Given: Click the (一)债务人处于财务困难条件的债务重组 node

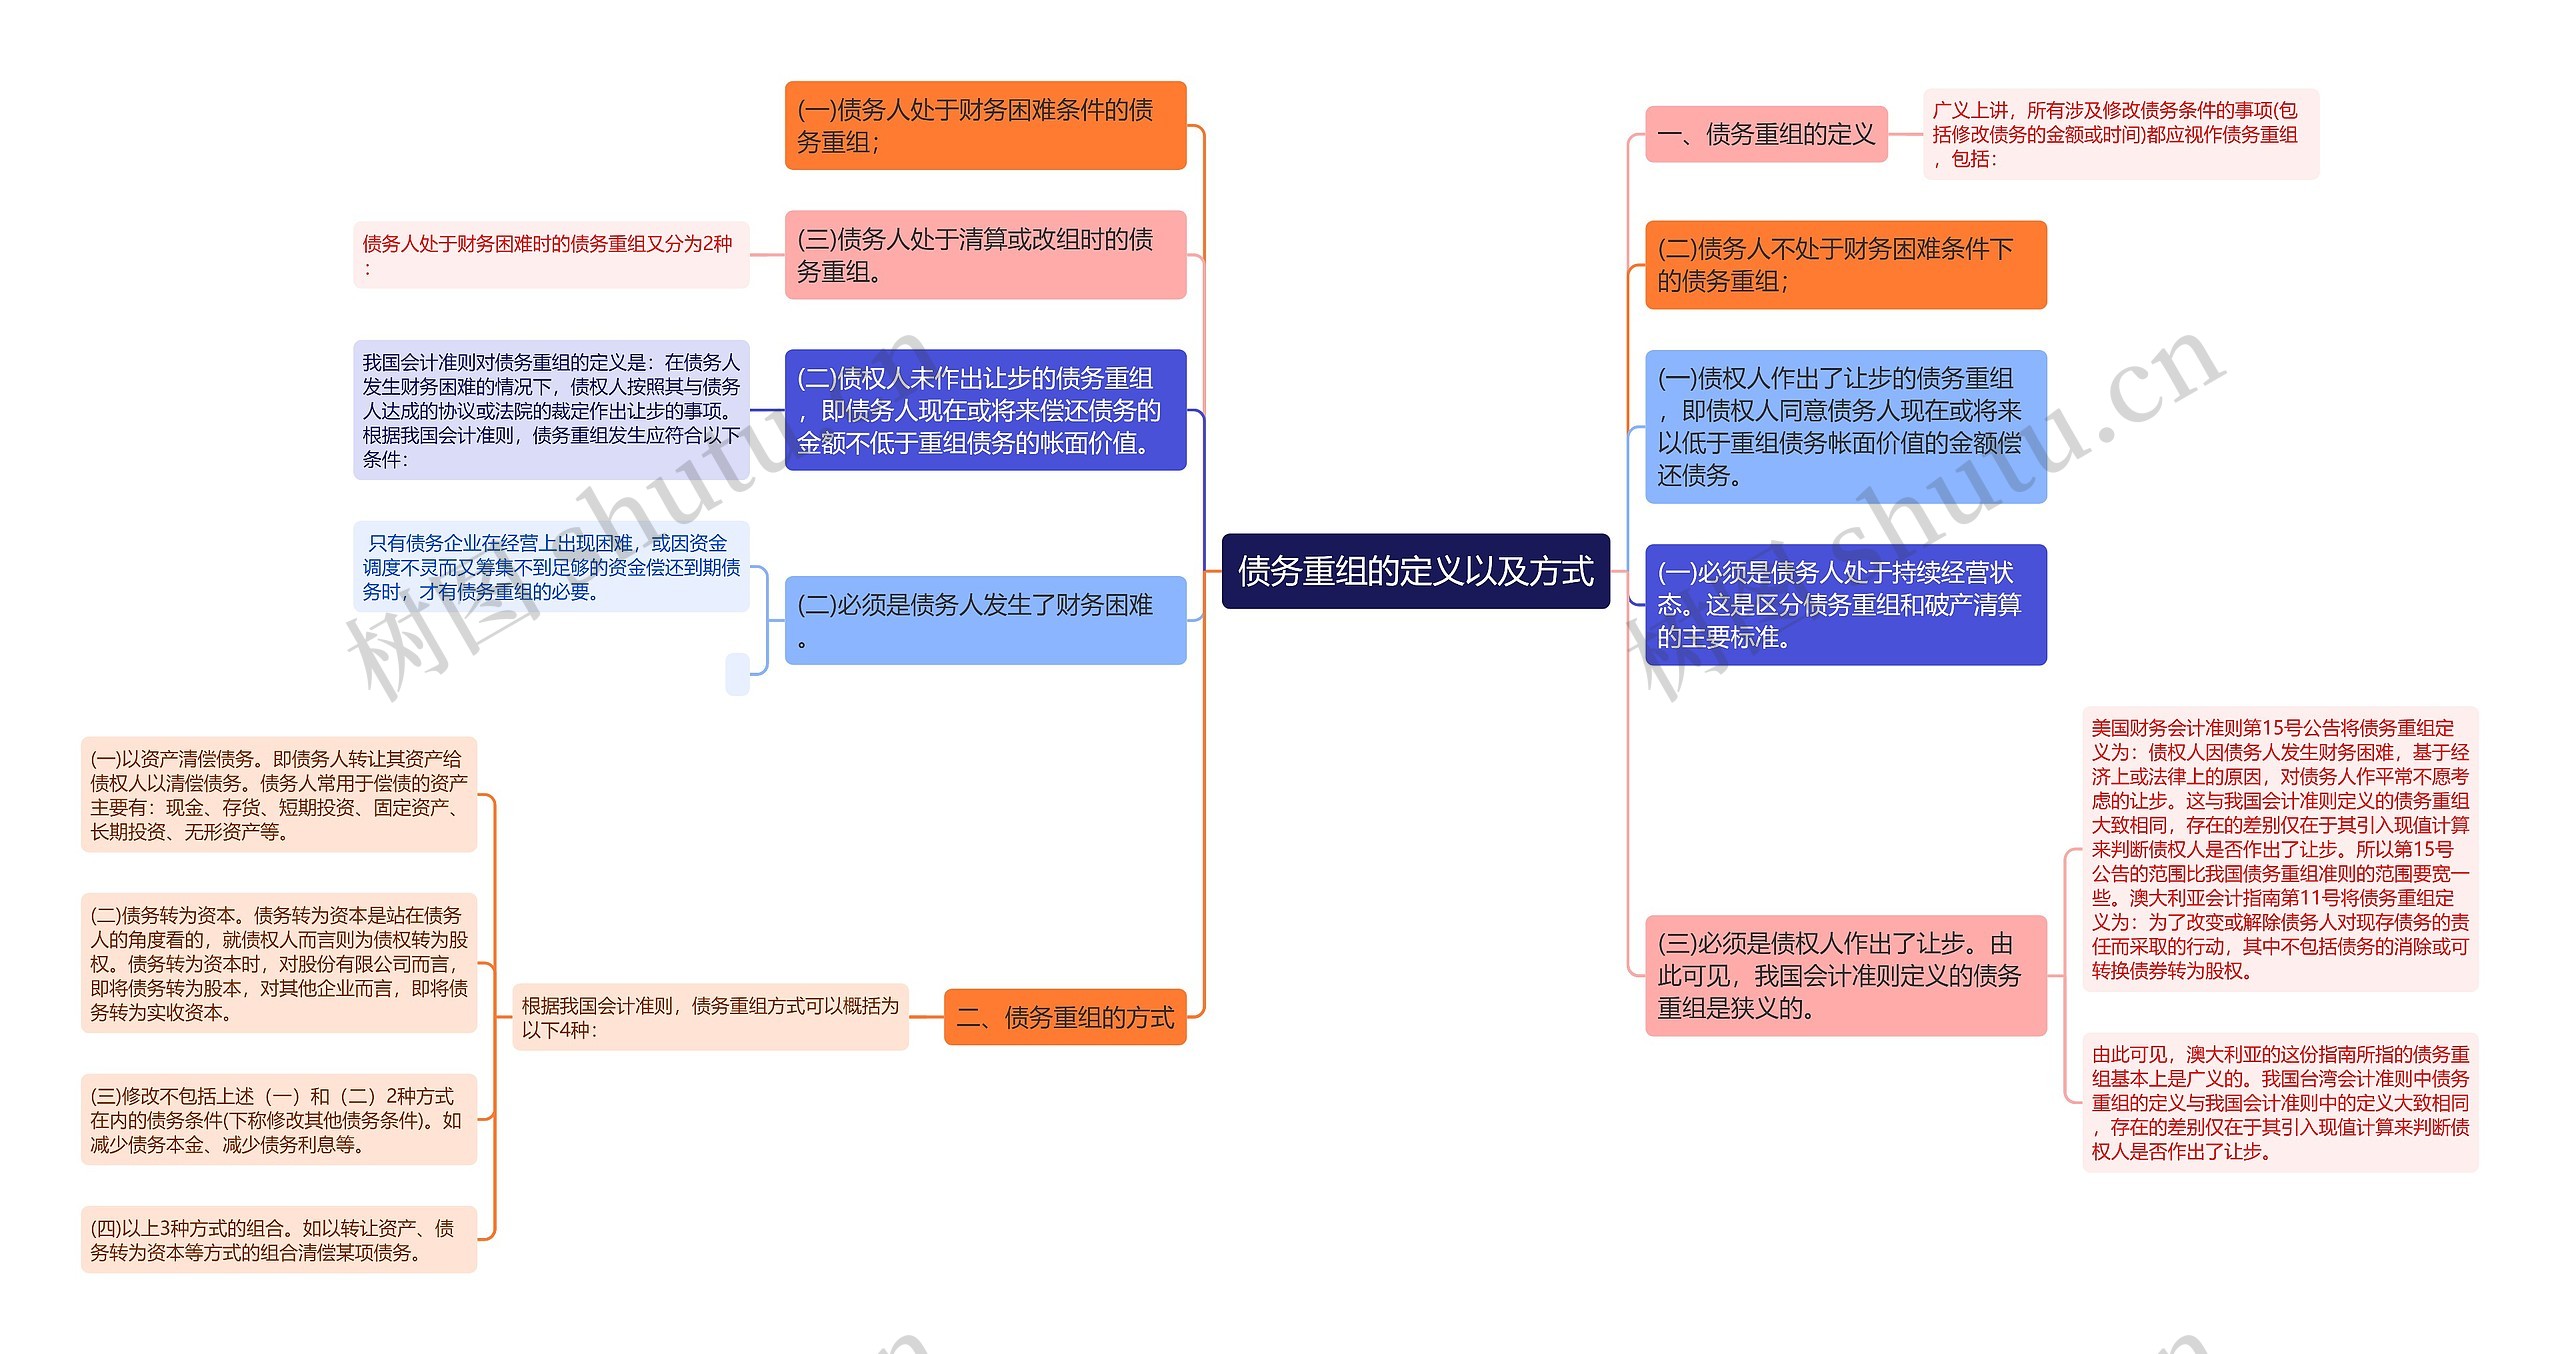Looking at the screenshot, I should click(985, 125).
